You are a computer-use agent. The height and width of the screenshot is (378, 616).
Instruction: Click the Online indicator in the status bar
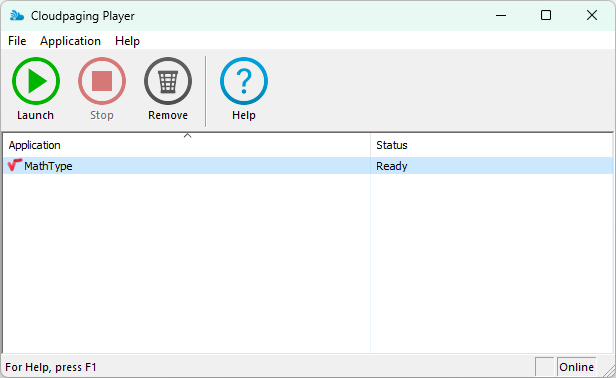[576, 367]
